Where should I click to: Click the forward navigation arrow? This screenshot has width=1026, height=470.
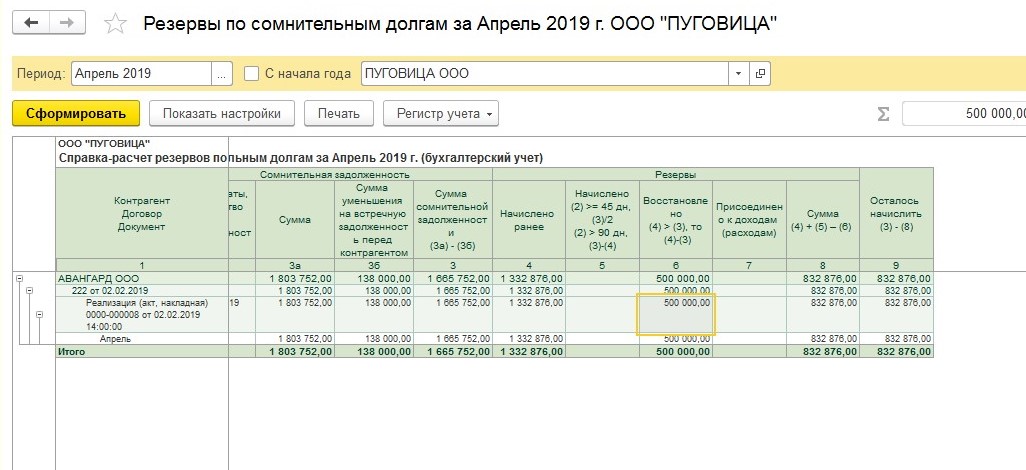[66, 23]
